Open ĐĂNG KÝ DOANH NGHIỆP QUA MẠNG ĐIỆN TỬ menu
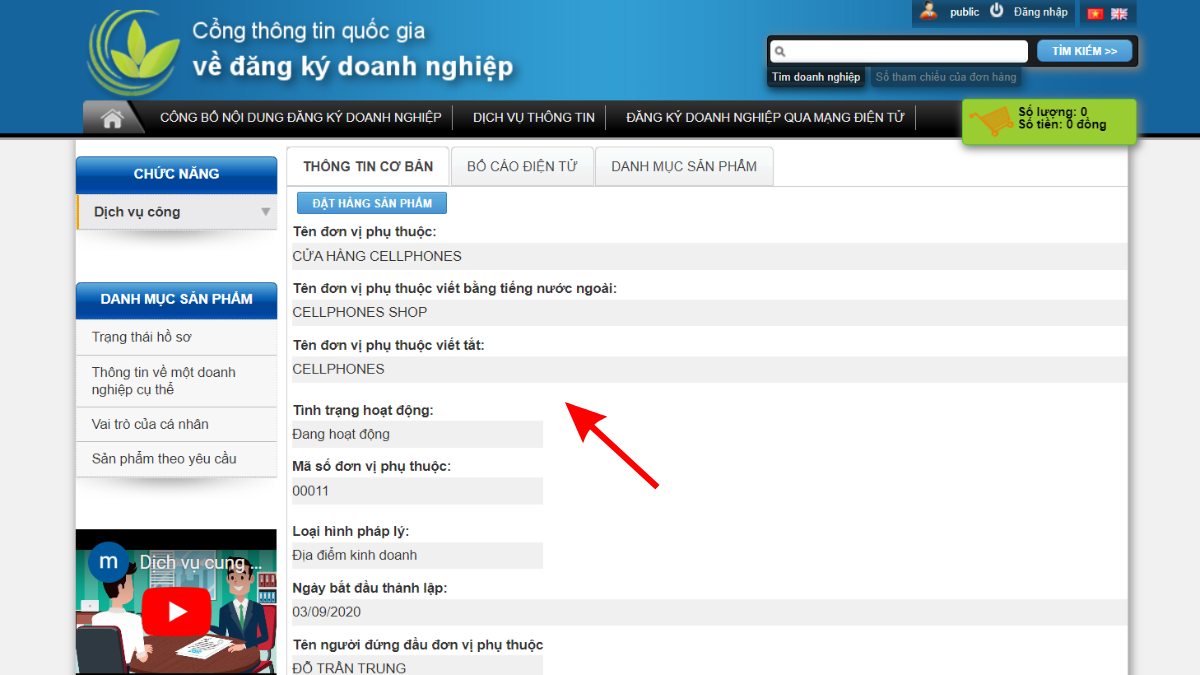Viewport: 1200px width, 675px height. pos(765,118)
